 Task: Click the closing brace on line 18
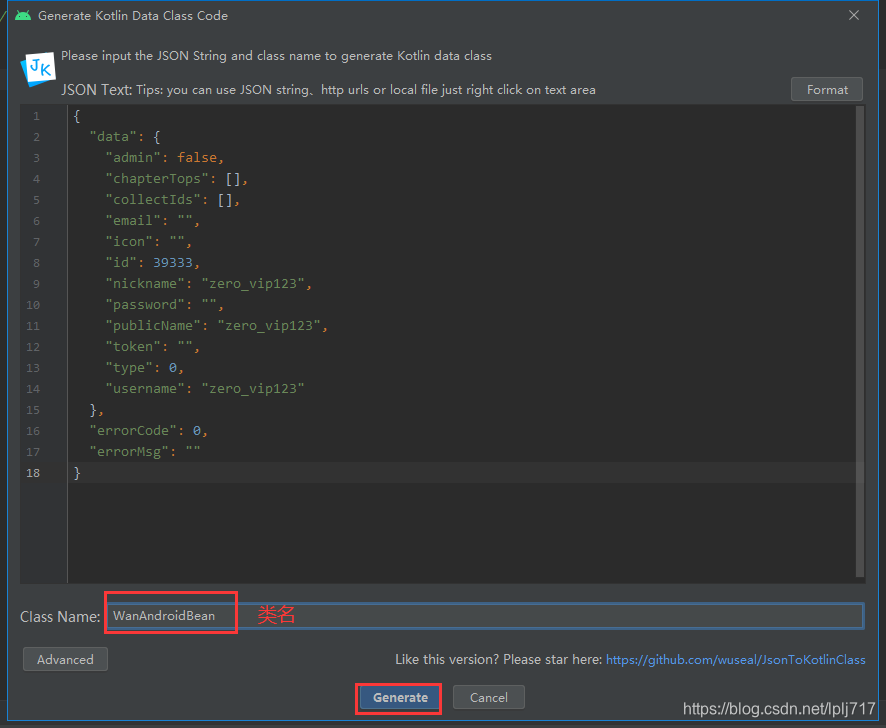(x=77, y=473)
